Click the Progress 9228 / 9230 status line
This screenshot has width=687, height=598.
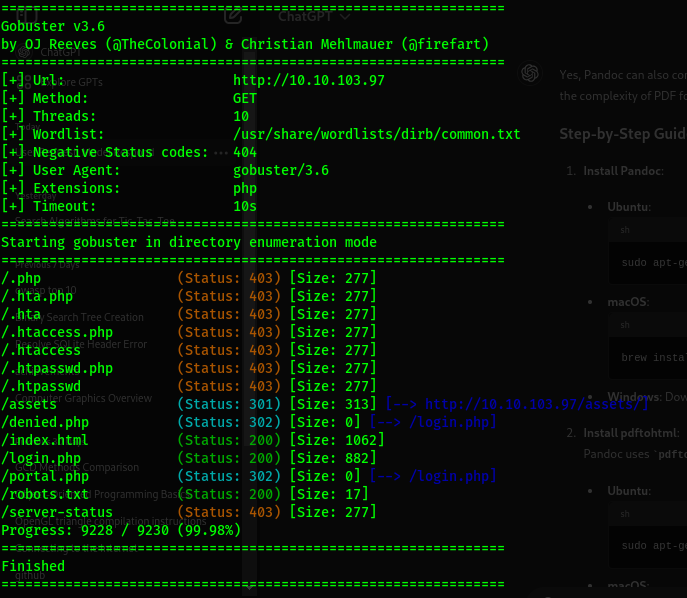click(x=120, y=530)
